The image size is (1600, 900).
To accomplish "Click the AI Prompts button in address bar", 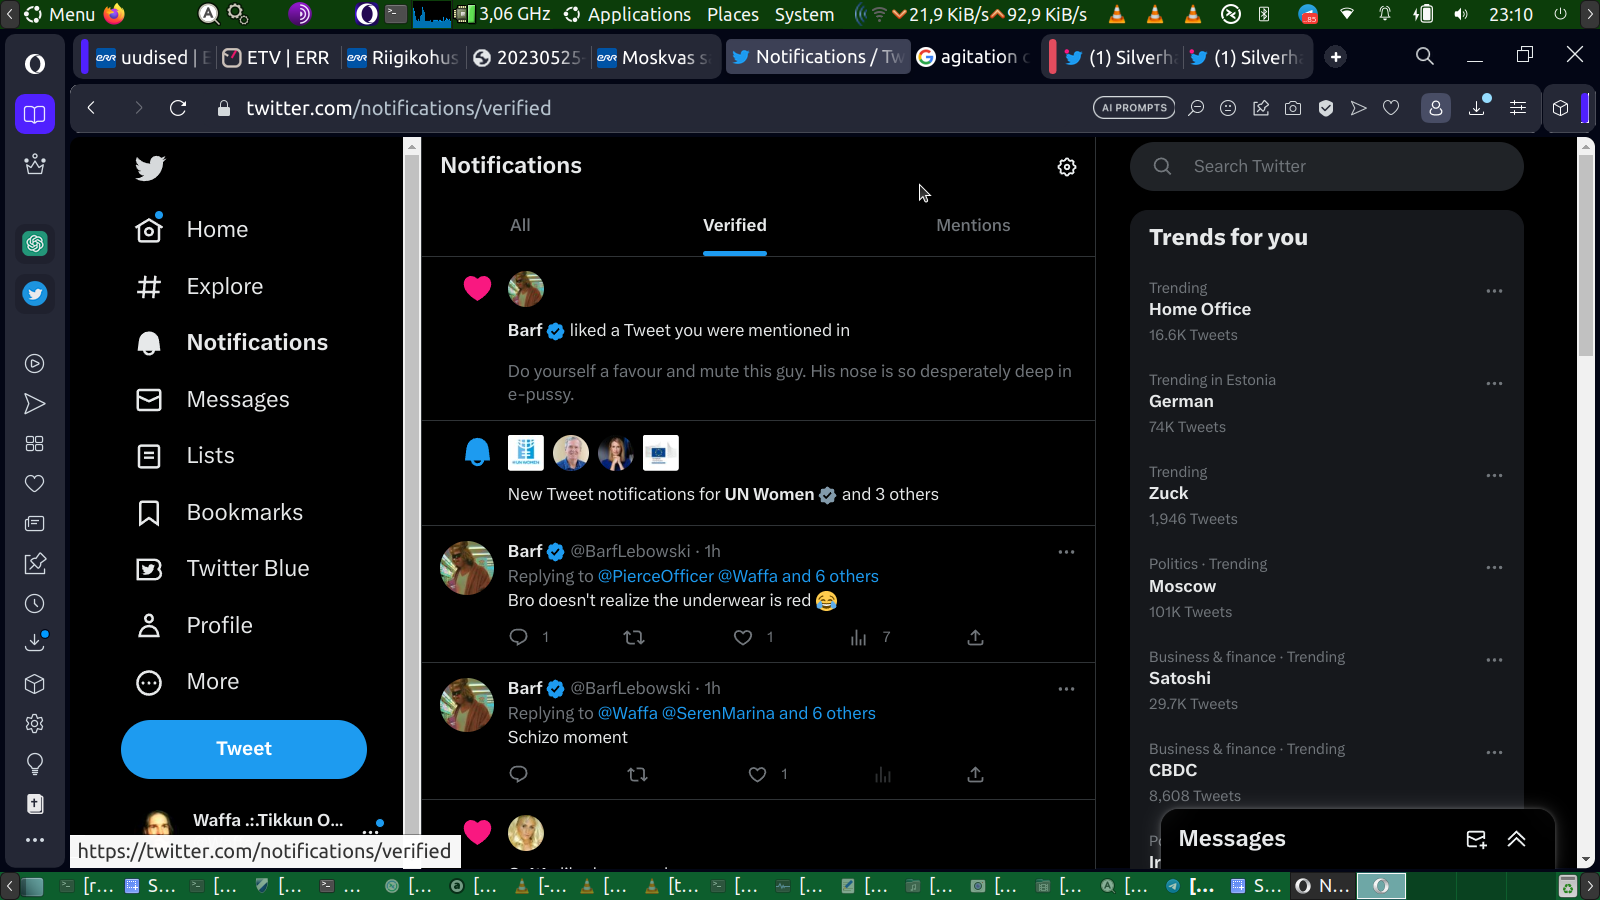I will click(x=1134, y=108).
